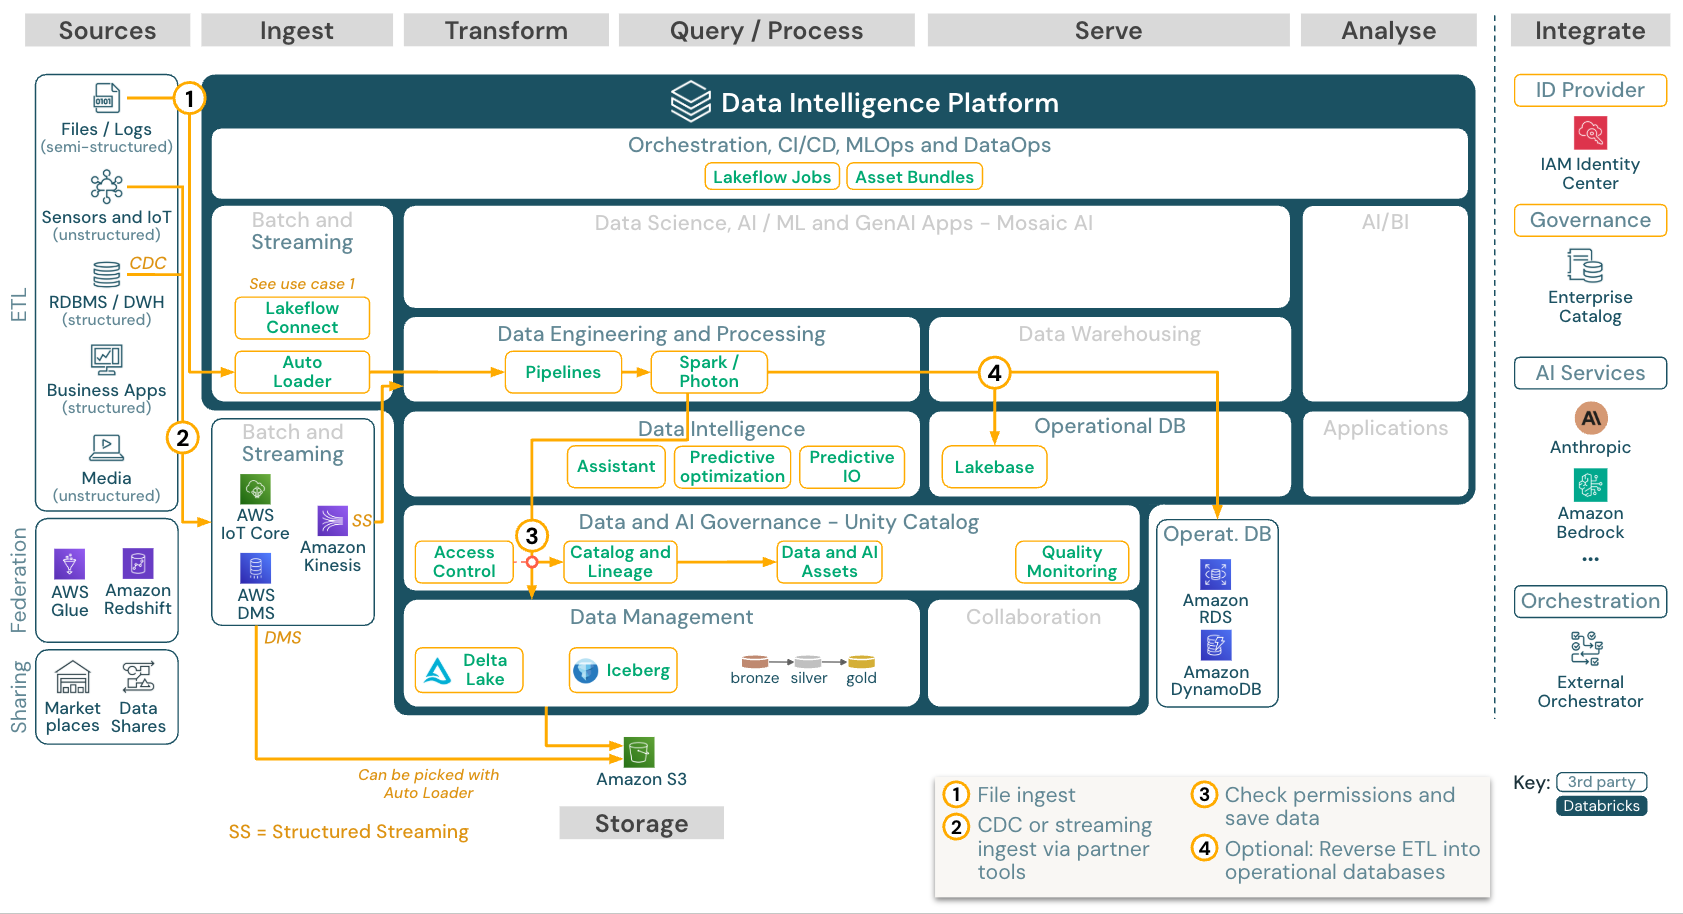1683x914 pixels.
Task: Click the Integrate column header
Action: (x=1589, y=31)
